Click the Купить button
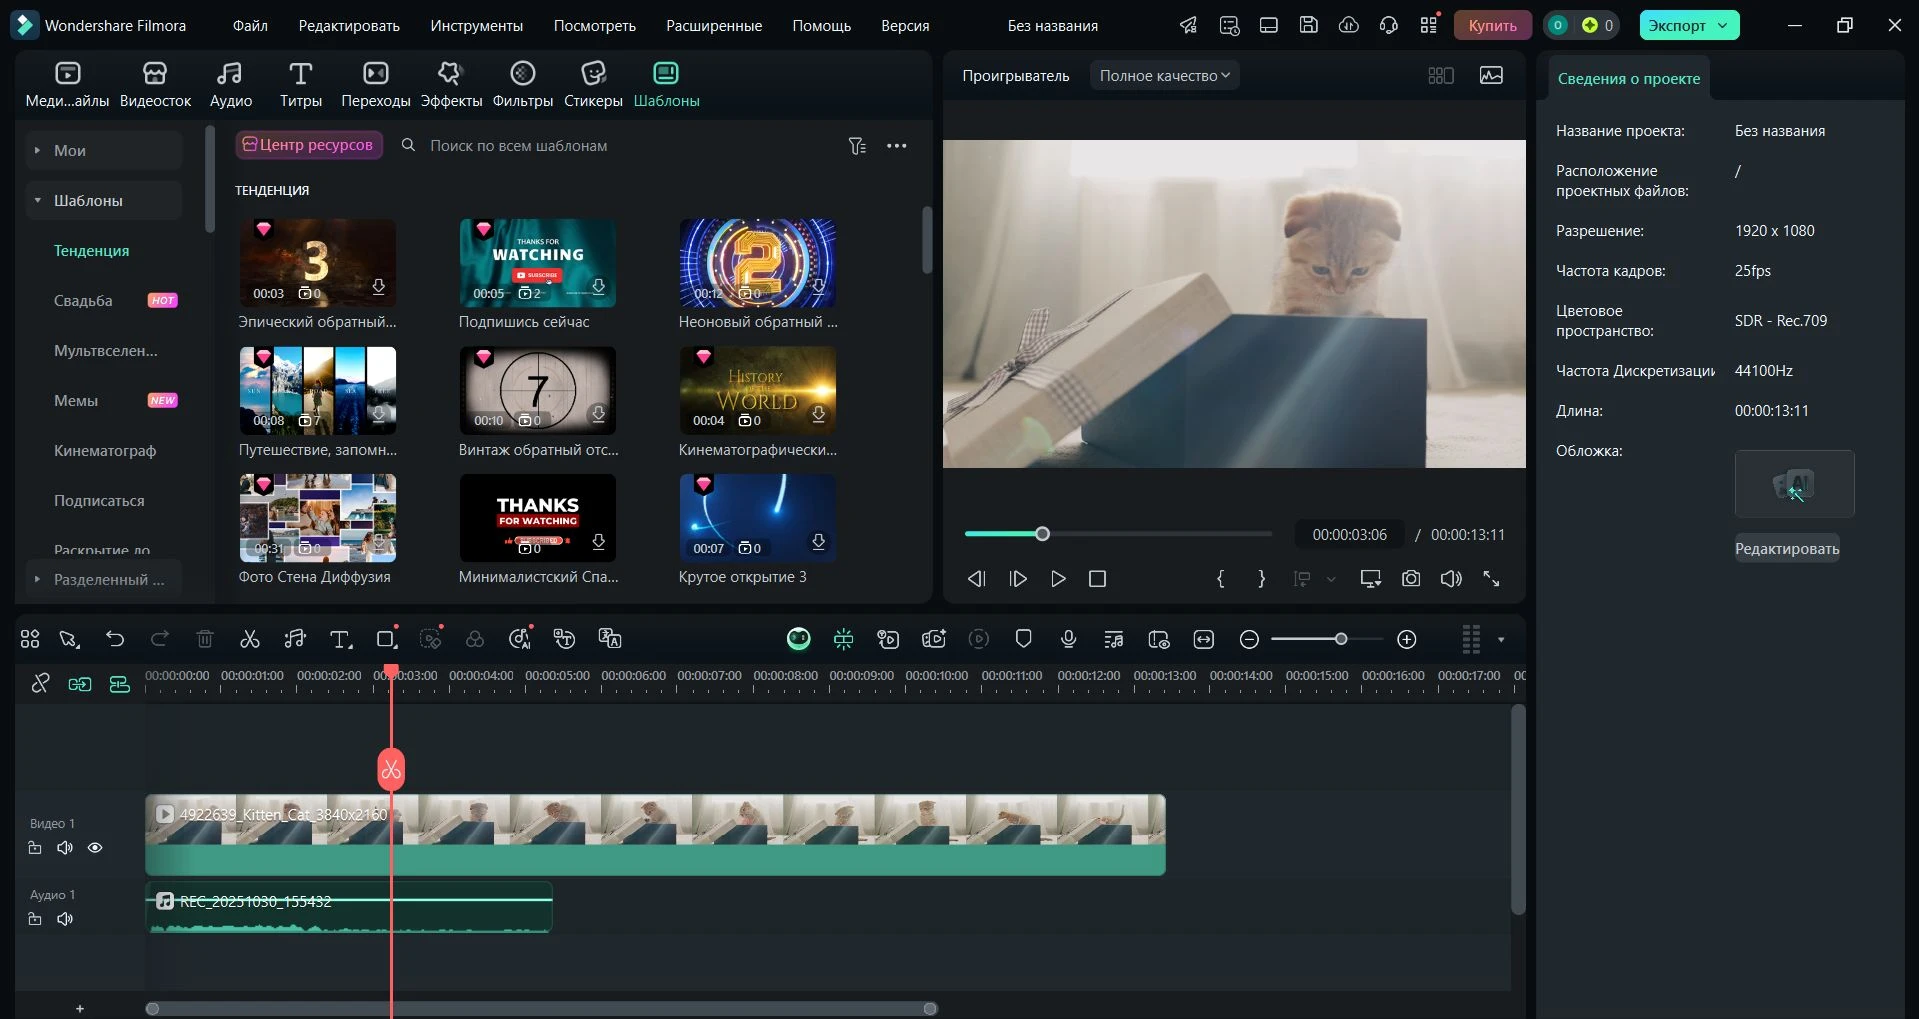The width and height of the screenshot is (1919, 1019). pyautogui.click(x=1492, y=26)
